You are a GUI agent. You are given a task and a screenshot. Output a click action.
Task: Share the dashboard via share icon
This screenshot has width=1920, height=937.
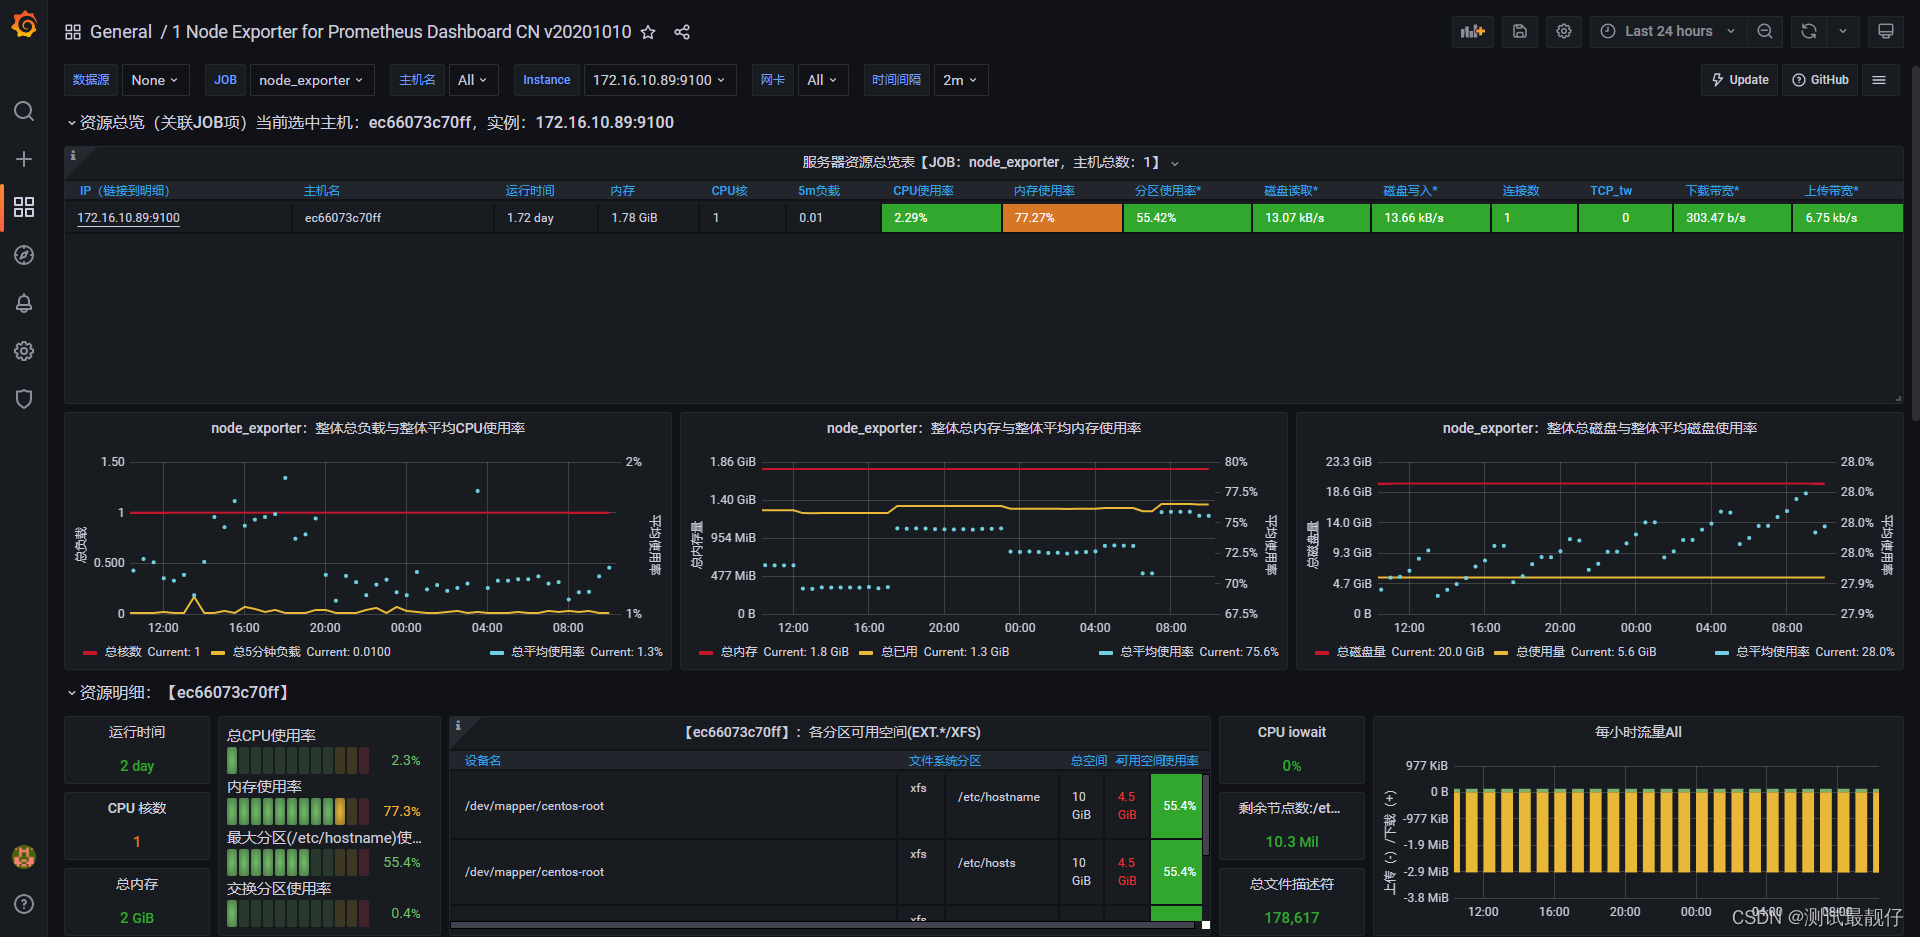tap(682, 32)
